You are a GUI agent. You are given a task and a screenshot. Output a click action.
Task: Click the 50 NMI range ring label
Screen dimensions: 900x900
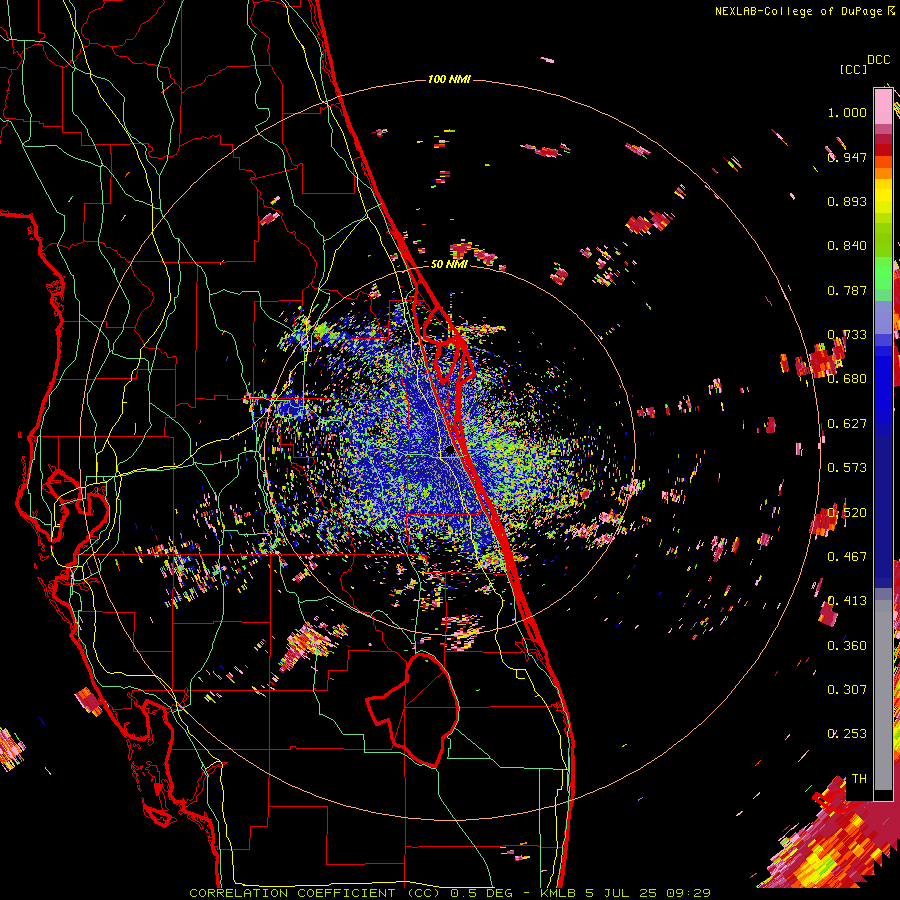(449, 264)
